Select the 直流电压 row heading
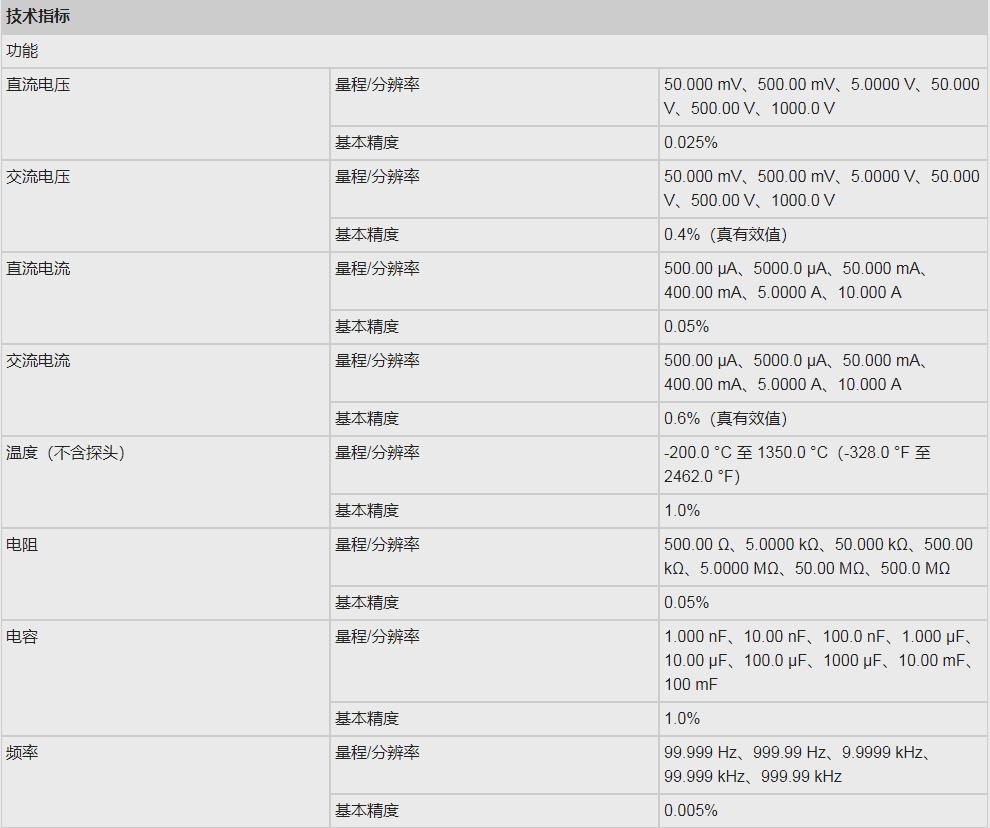Viewport: 990px width, 828px height. pos(38,85)
